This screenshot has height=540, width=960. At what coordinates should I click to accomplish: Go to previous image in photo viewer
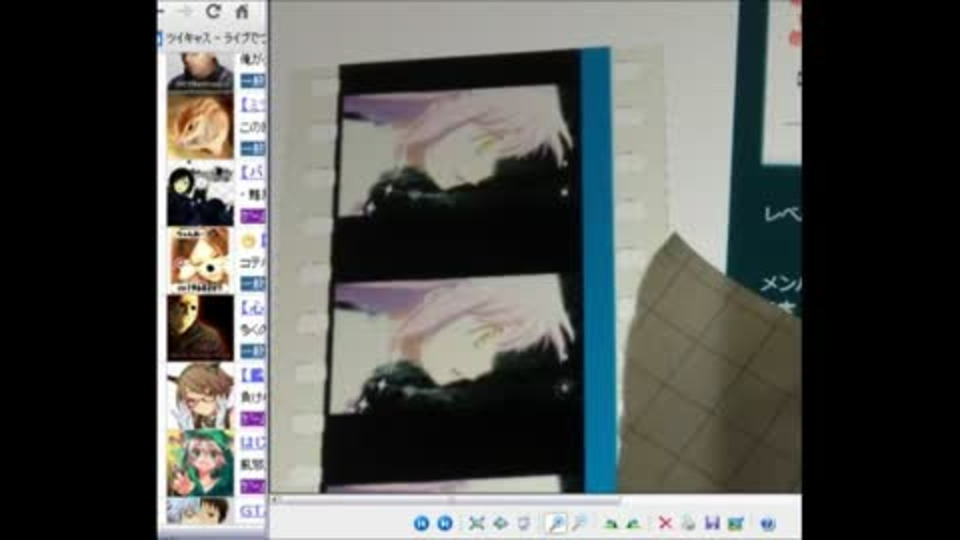point(421,523)
